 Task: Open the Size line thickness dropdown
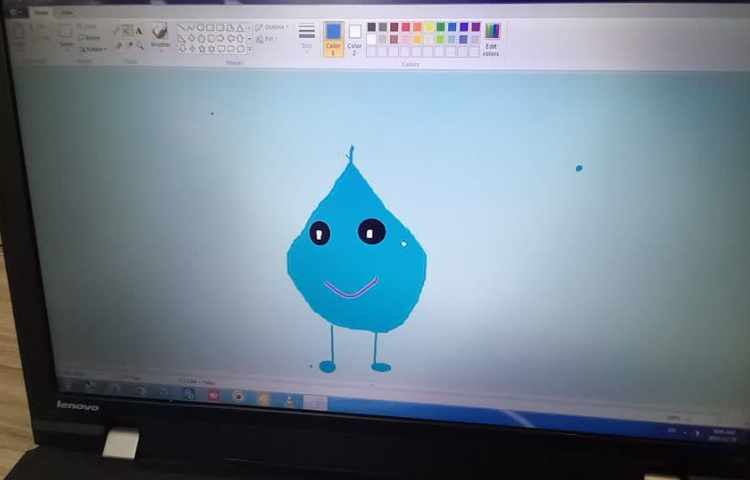[x=306, y=36]
